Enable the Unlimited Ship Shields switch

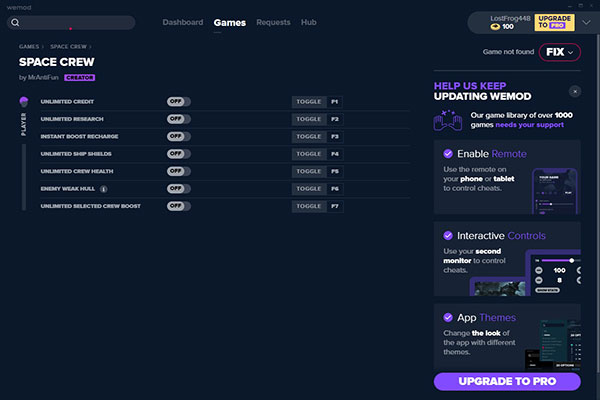(x=179, y=154)
